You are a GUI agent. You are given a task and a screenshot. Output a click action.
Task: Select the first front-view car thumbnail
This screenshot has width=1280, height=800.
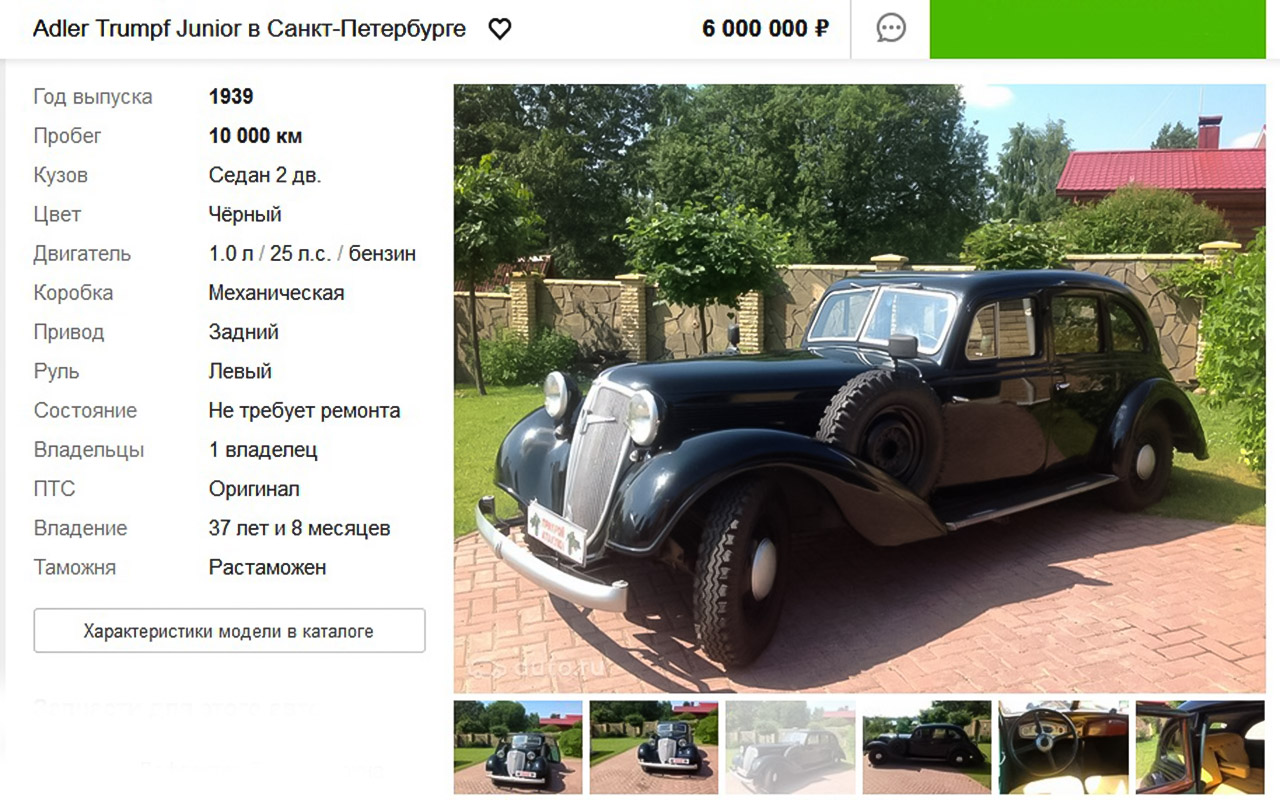tap(518, 747)
